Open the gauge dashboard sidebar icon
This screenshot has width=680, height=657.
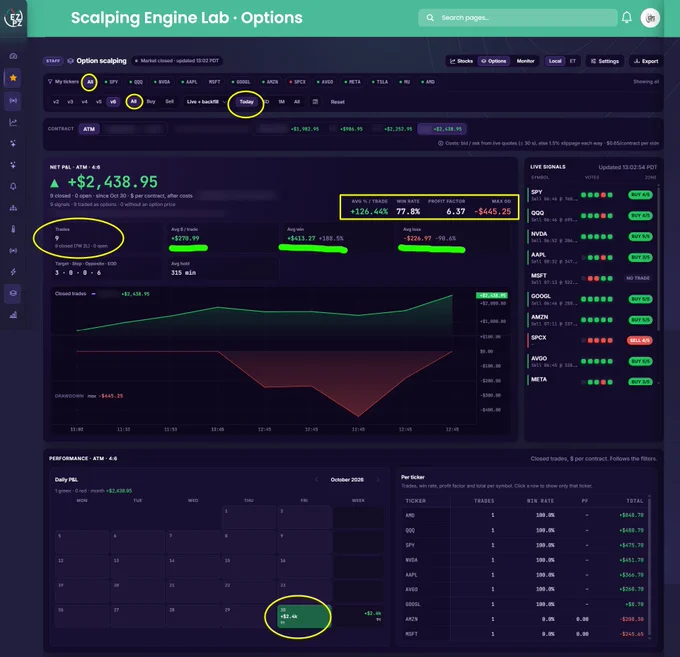click(13, 56)
